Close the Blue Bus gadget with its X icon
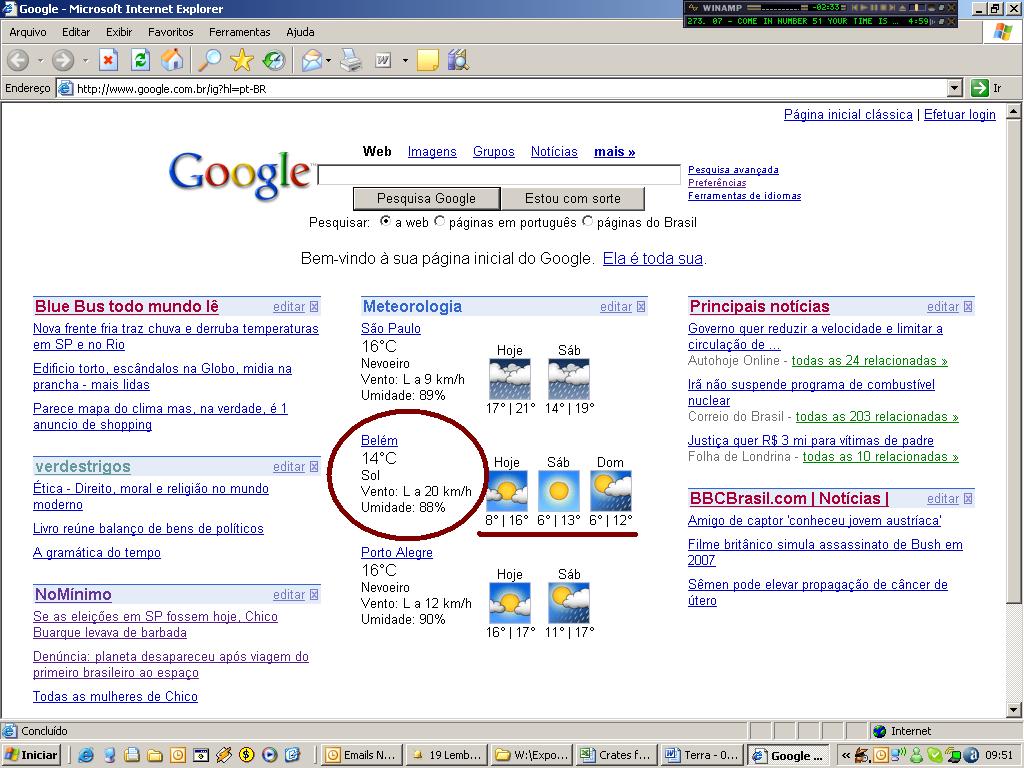This screenshot has height=768, width=1024. tap(314, 306)
